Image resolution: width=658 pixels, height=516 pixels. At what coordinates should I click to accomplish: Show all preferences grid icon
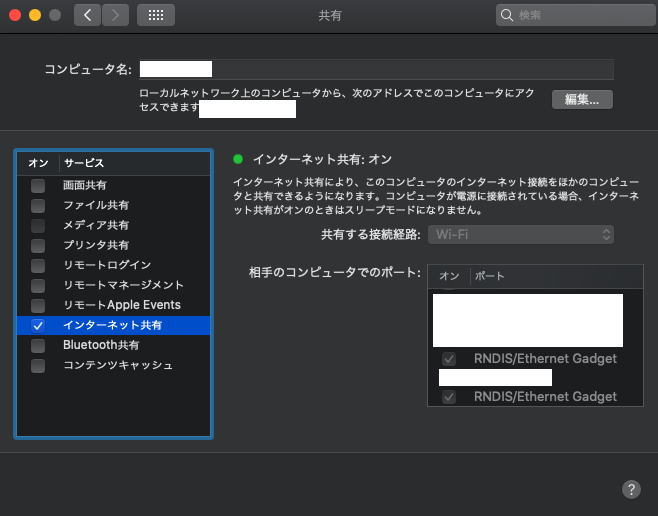click(x=156, y=16)
